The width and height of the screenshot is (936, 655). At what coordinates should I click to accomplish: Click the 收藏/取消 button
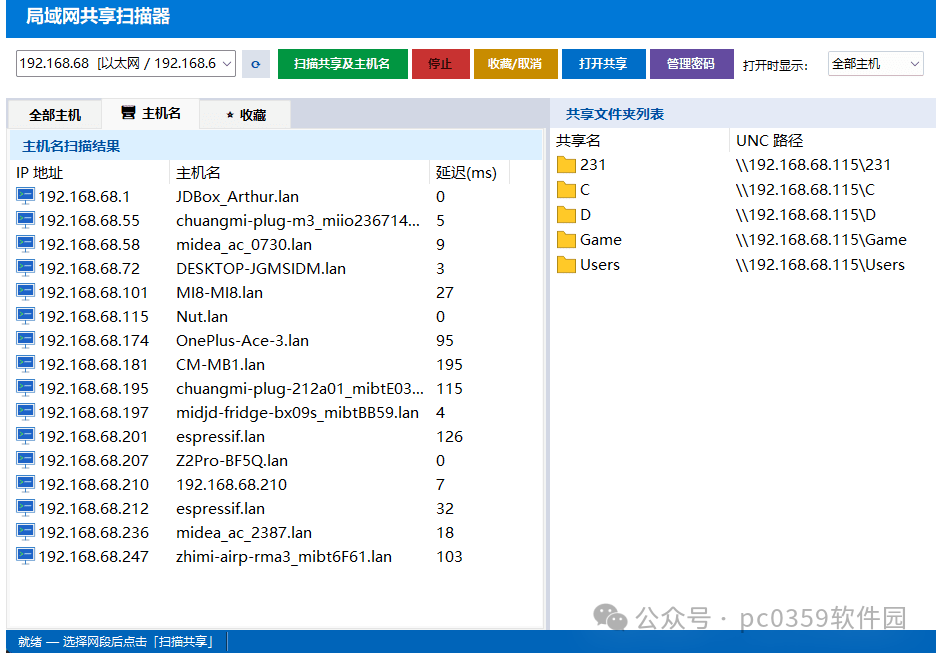(515, 64)
